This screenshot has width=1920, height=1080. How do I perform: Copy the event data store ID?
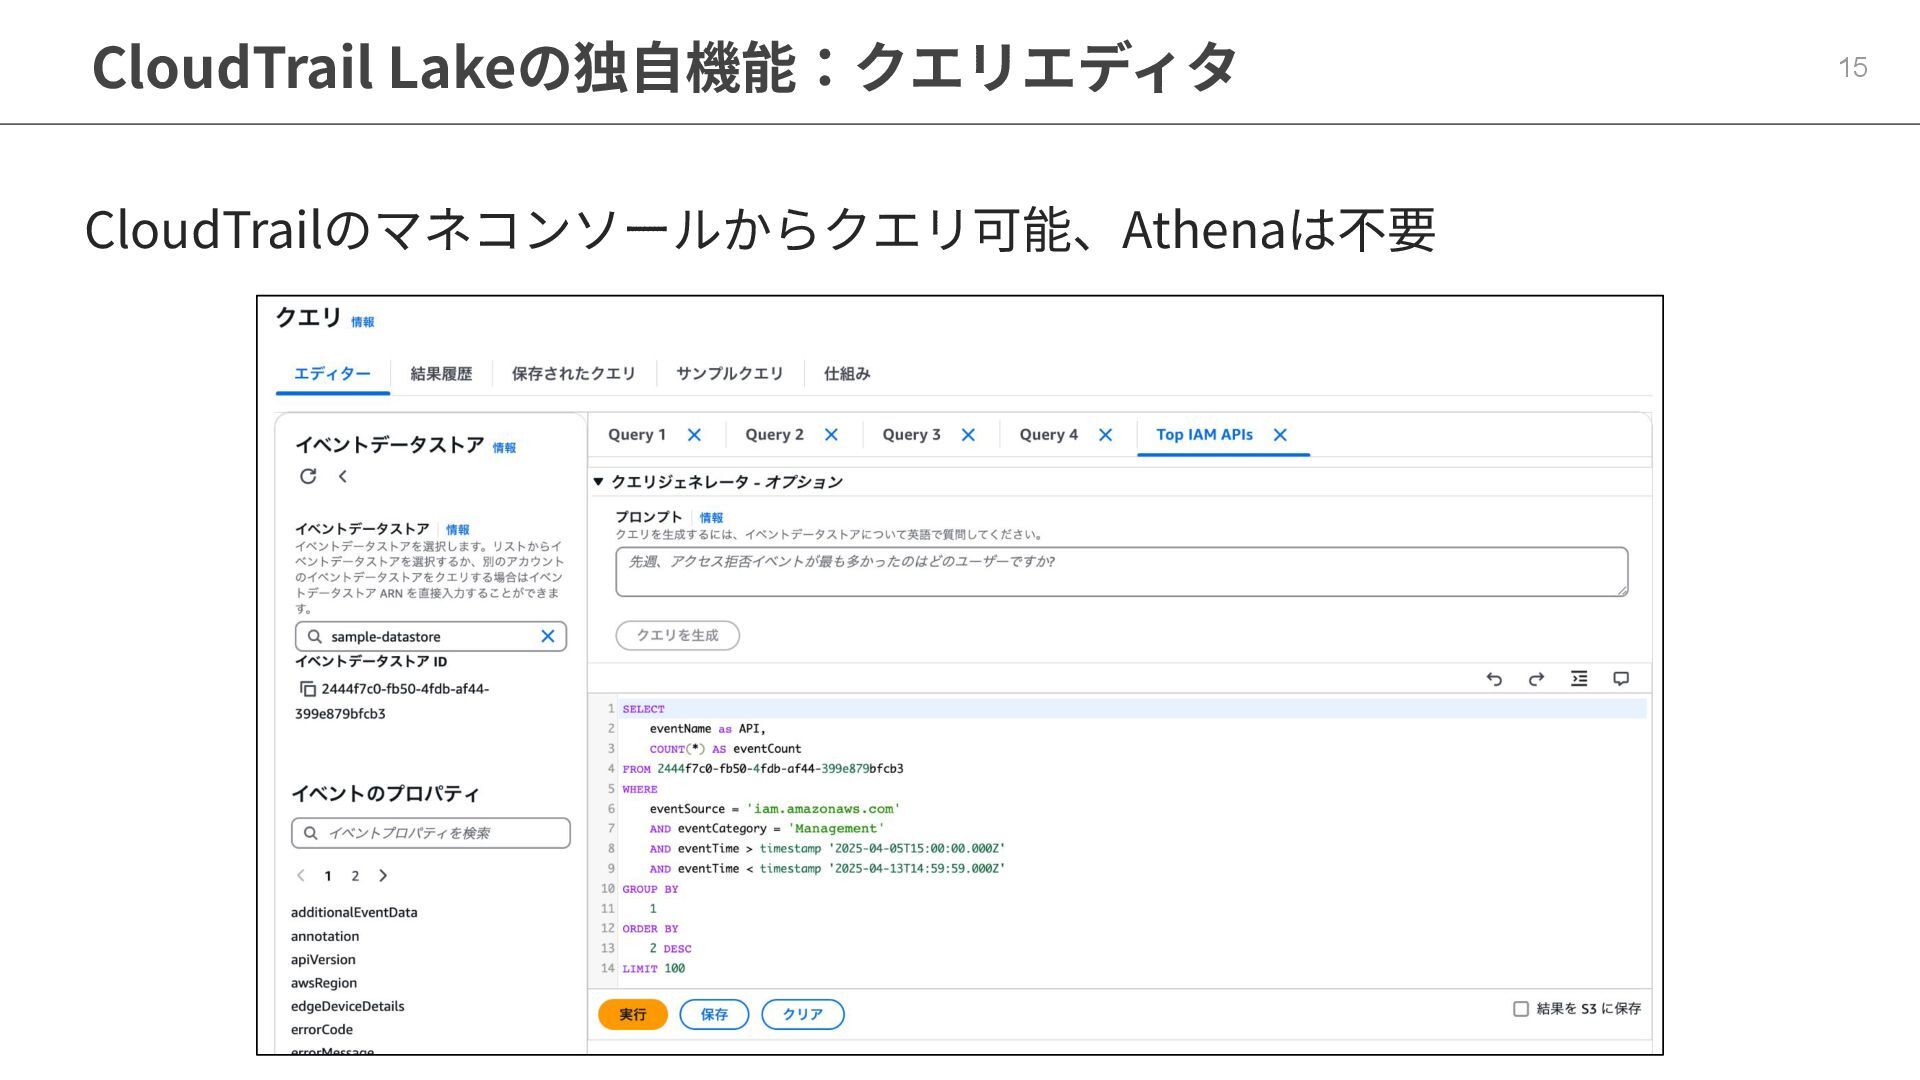point(308,689)
